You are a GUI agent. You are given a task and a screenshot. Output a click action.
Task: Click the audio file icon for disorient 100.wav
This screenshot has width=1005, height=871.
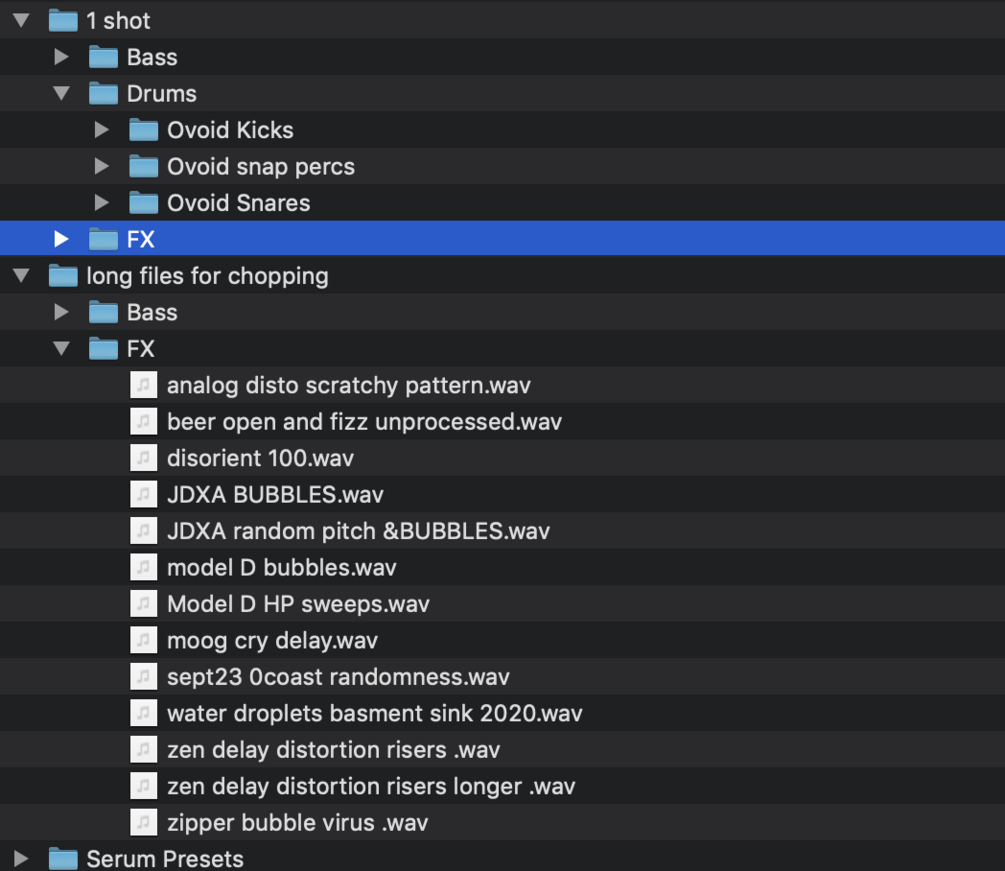pos(144,458)
